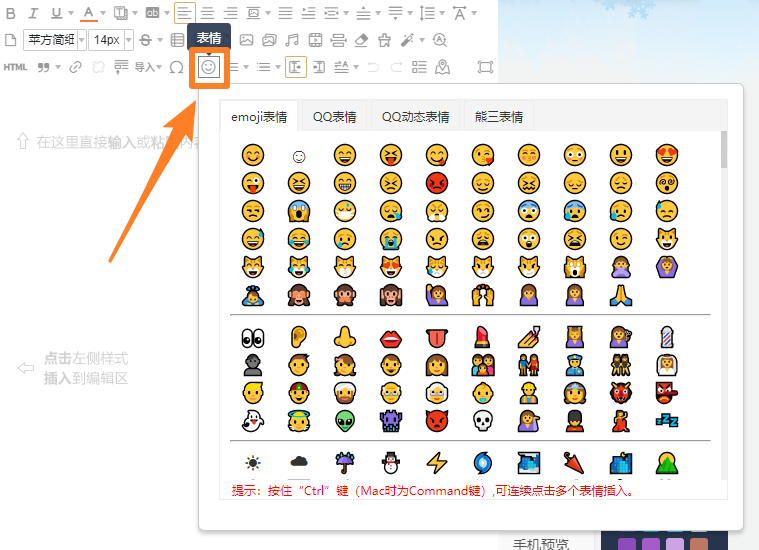Click the emoji panel vertical scrollbar
Viewport: 759px width, 550px height.
(723, 150)
